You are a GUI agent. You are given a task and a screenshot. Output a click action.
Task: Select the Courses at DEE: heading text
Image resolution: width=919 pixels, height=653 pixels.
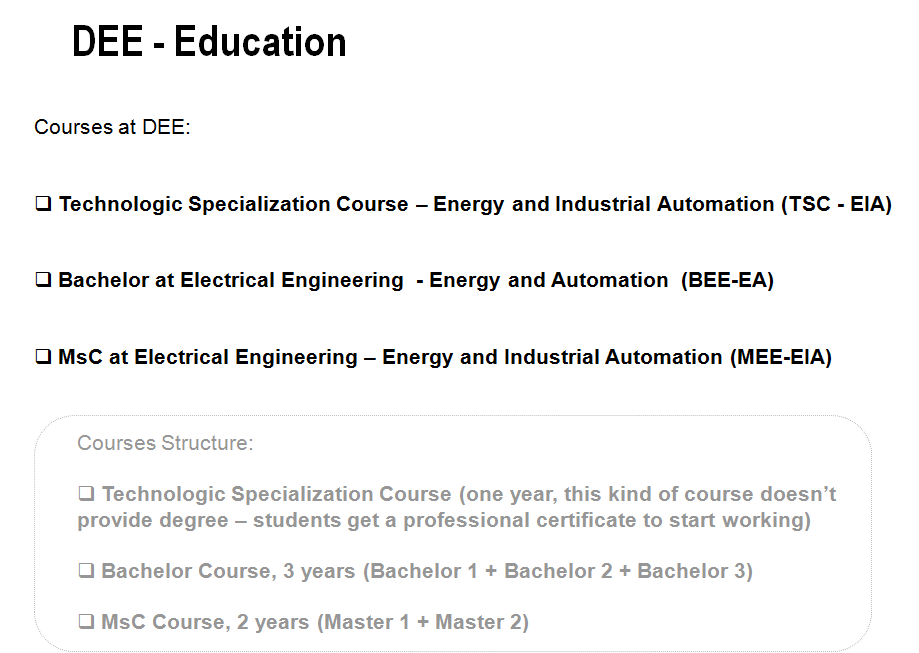[x=113, y=127]
